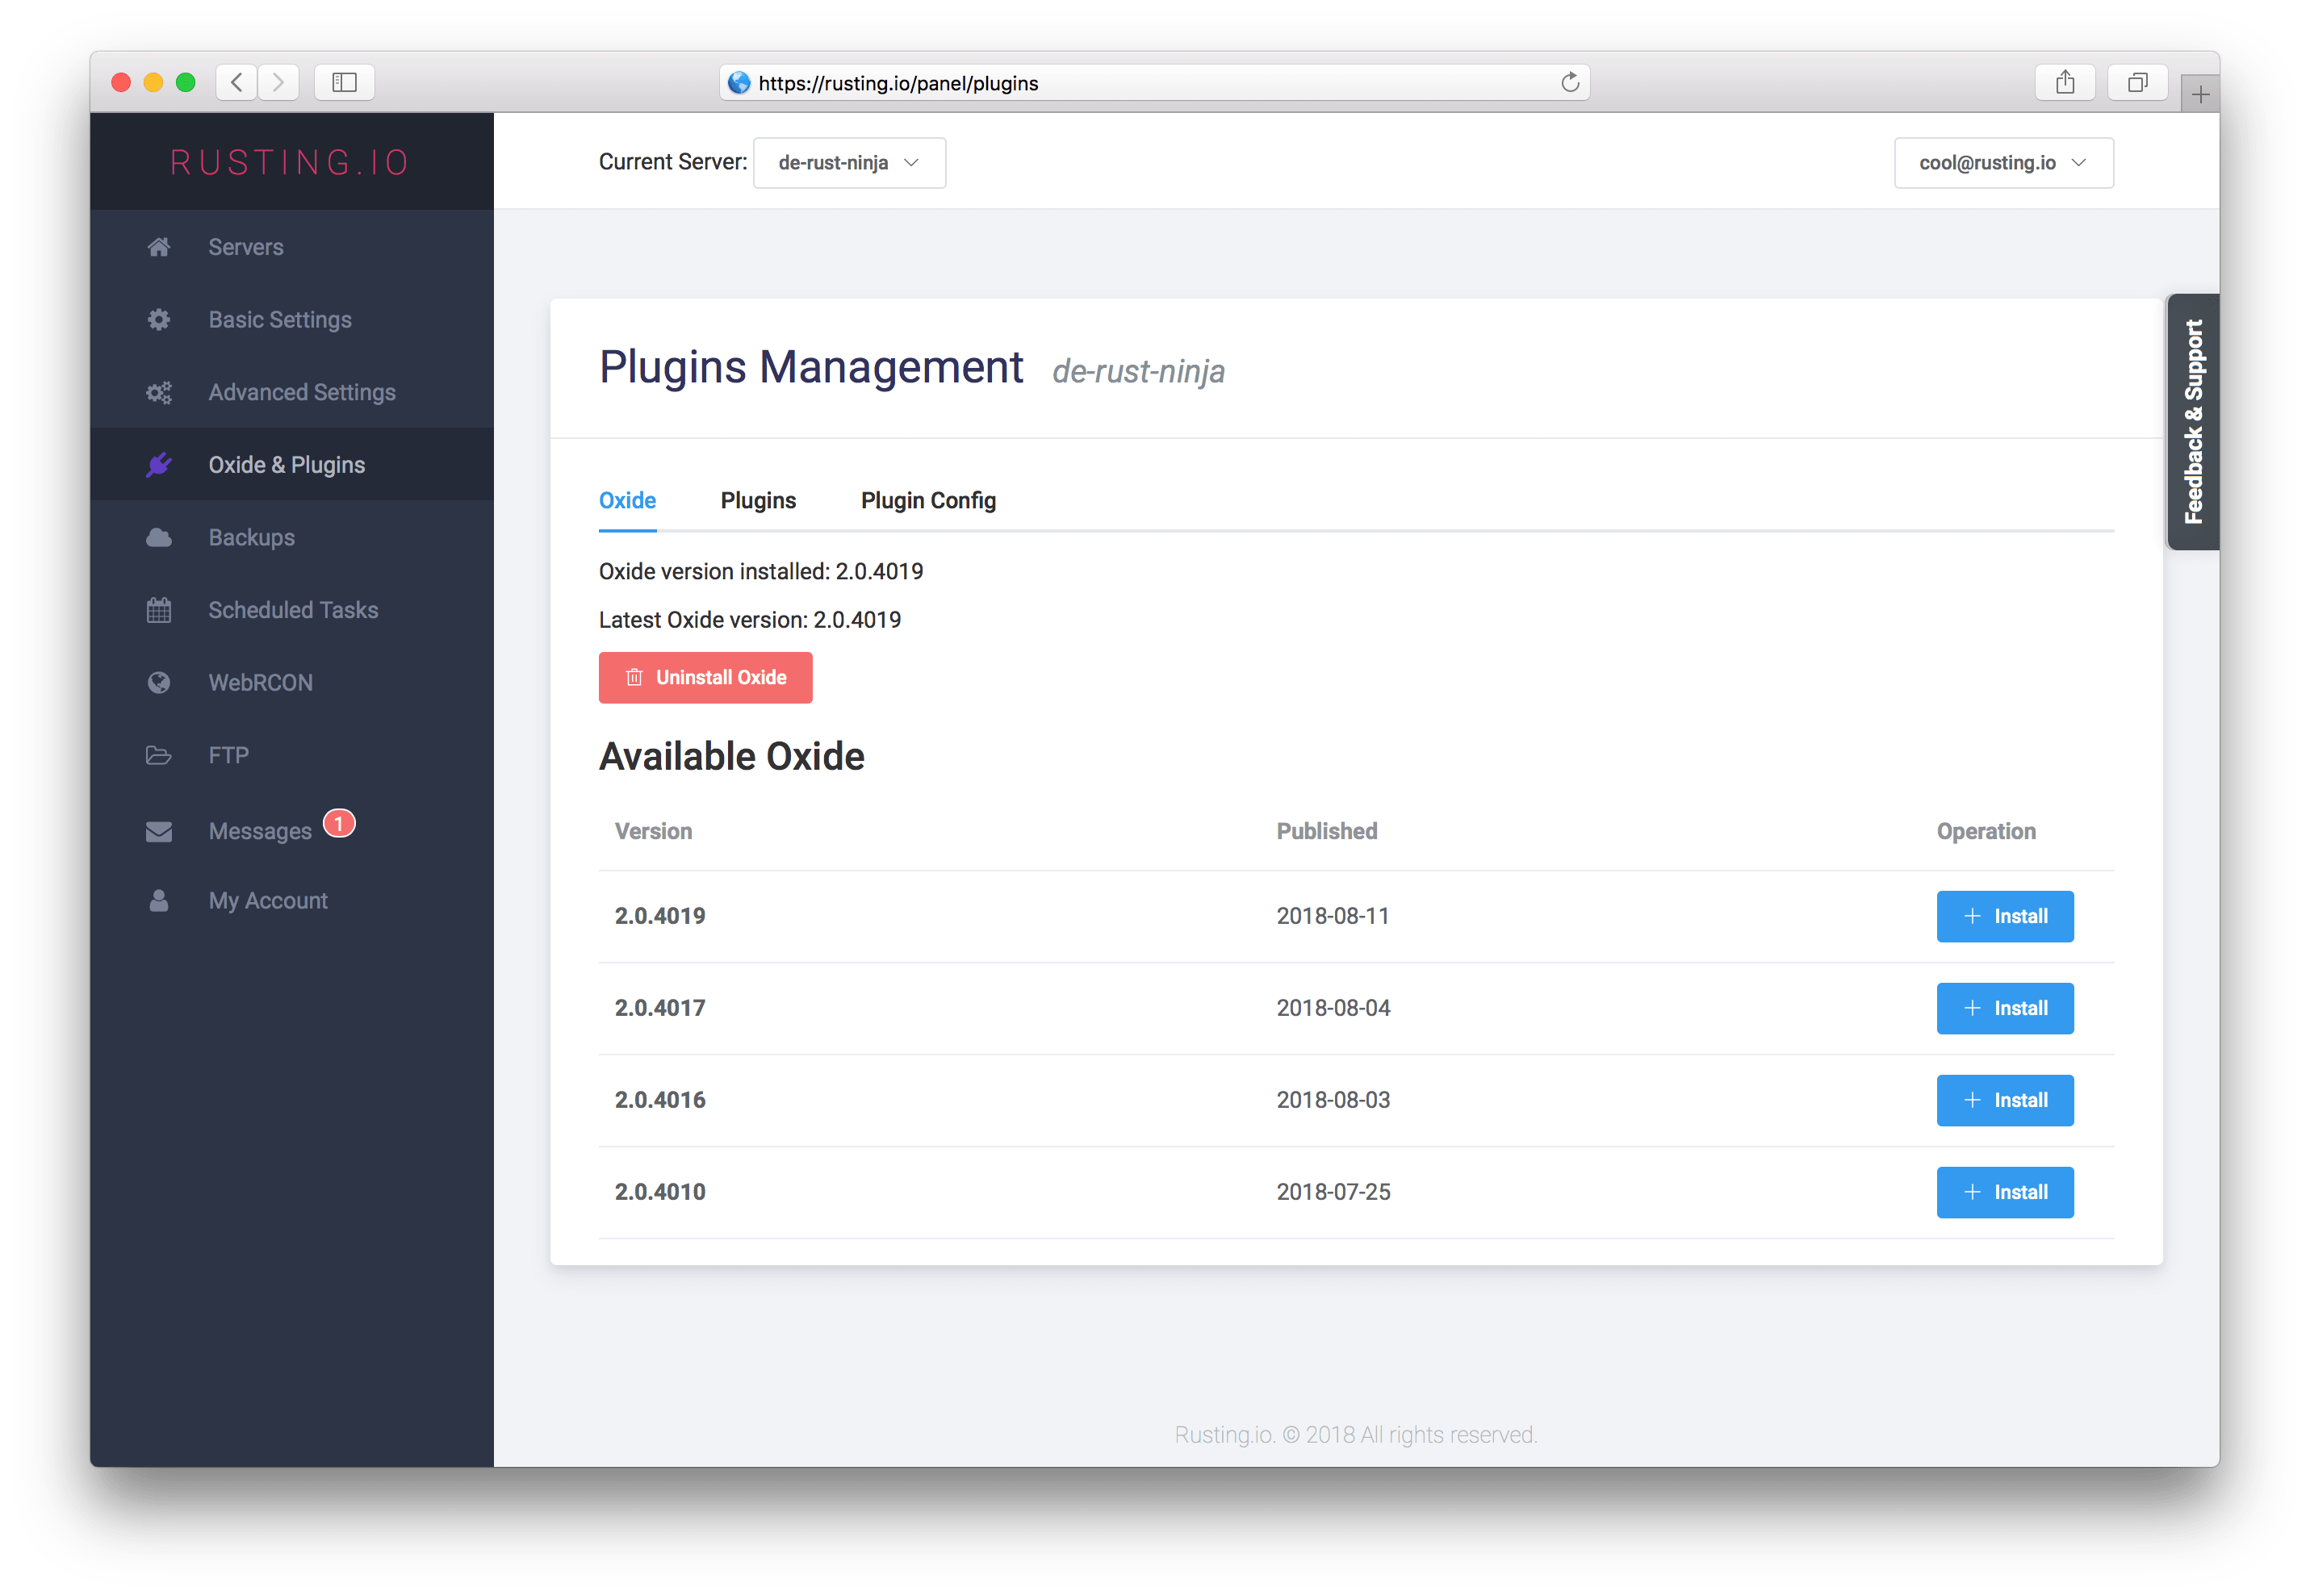2310x1596 pixels.
Task: Click the Scheduled Tasks calendar icon
Action: 158,610
